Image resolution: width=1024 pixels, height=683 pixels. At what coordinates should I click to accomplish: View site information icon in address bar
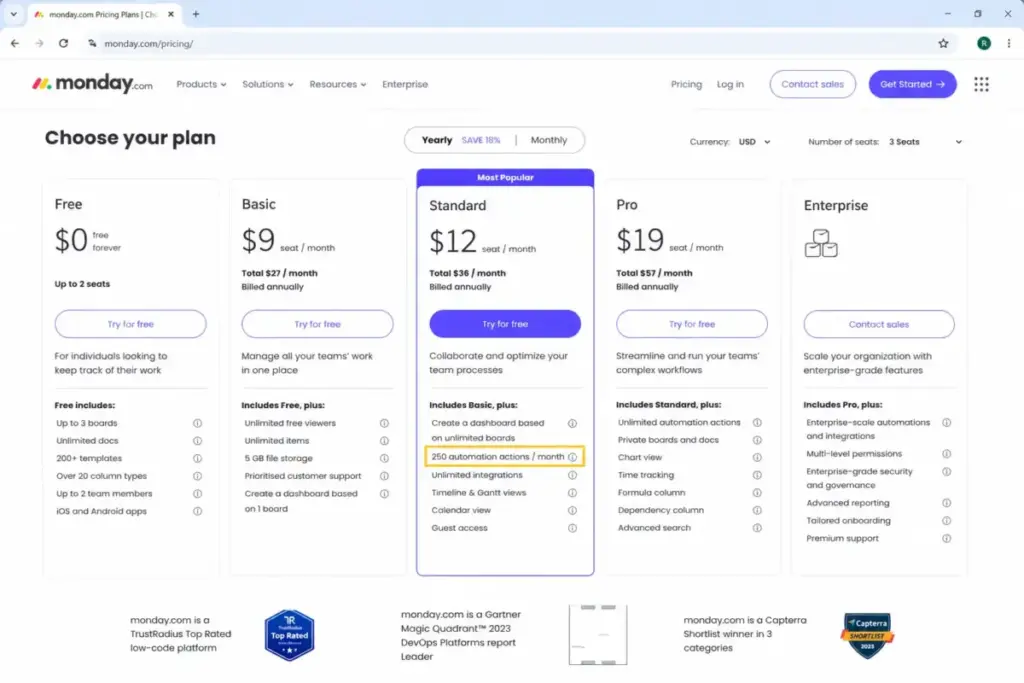(x=92, y=44)
